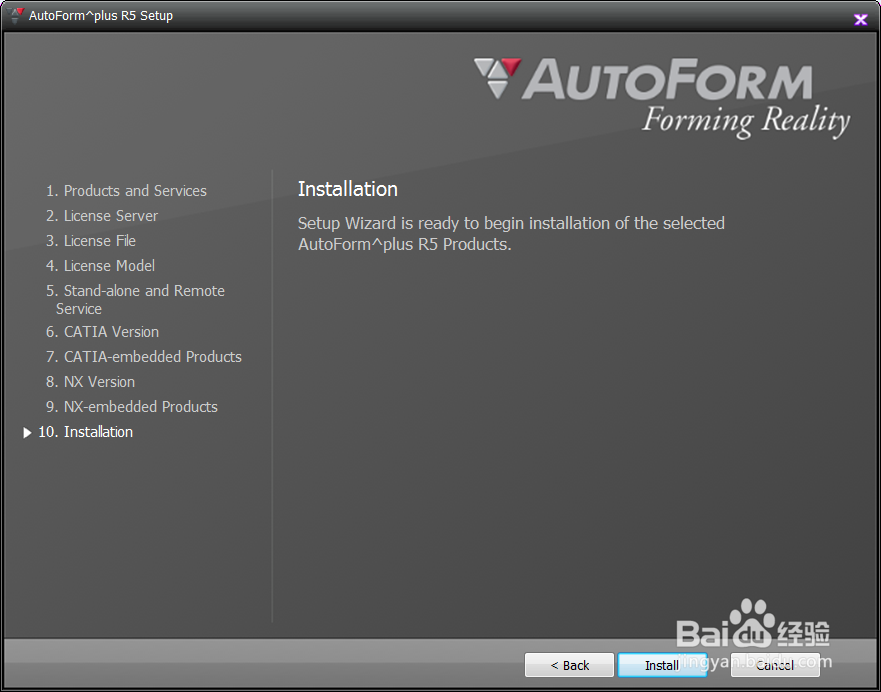
Task: Cancel the setup wizard
Action: [775, 665]
